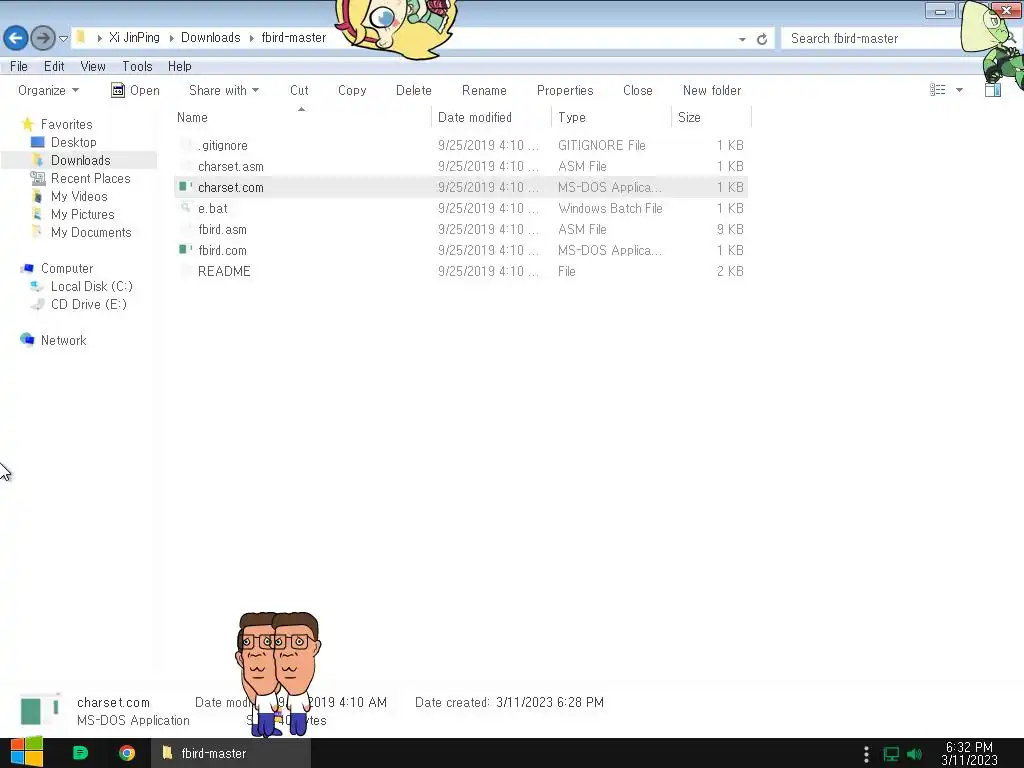Go back with the Back arrow button

coord(16,38)
